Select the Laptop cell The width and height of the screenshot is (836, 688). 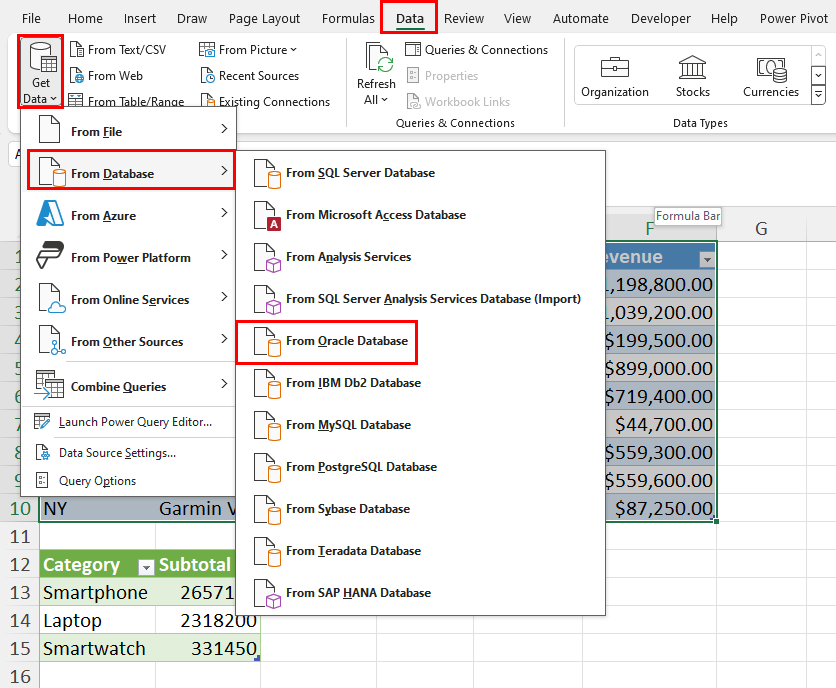point(98,620)
